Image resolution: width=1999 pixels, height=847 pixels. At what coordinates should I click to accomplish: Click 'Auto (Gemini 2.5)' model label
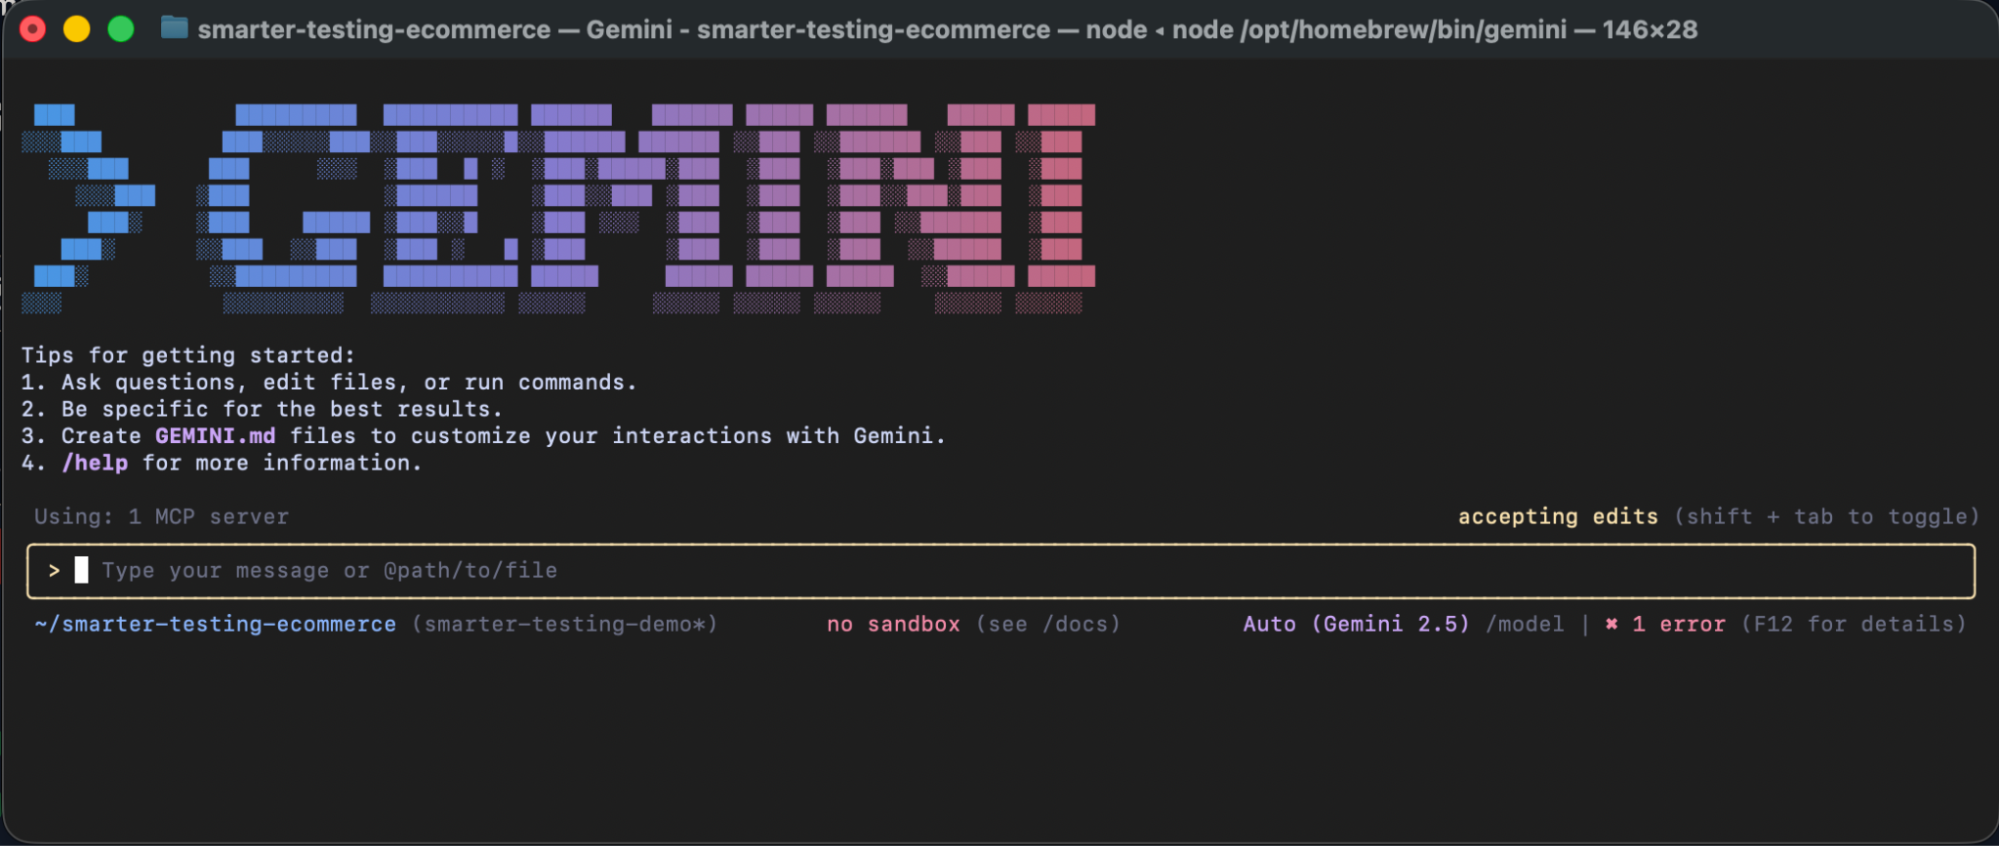[1356, 624]
